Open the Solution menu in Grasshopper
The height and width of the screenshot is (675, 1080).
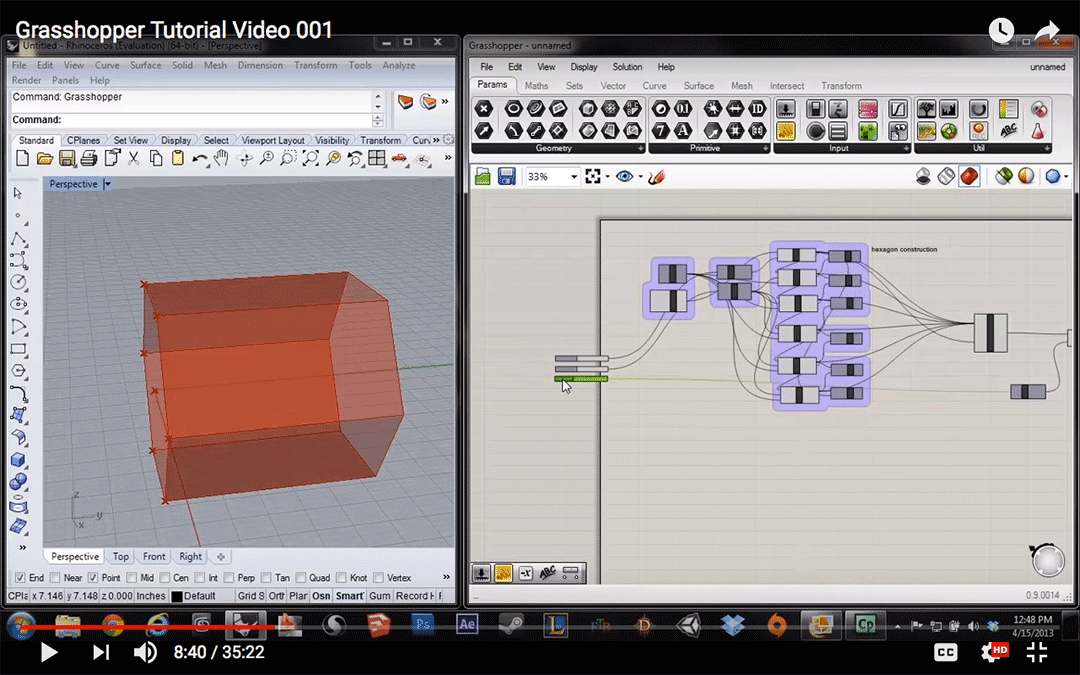pos(627,67)
